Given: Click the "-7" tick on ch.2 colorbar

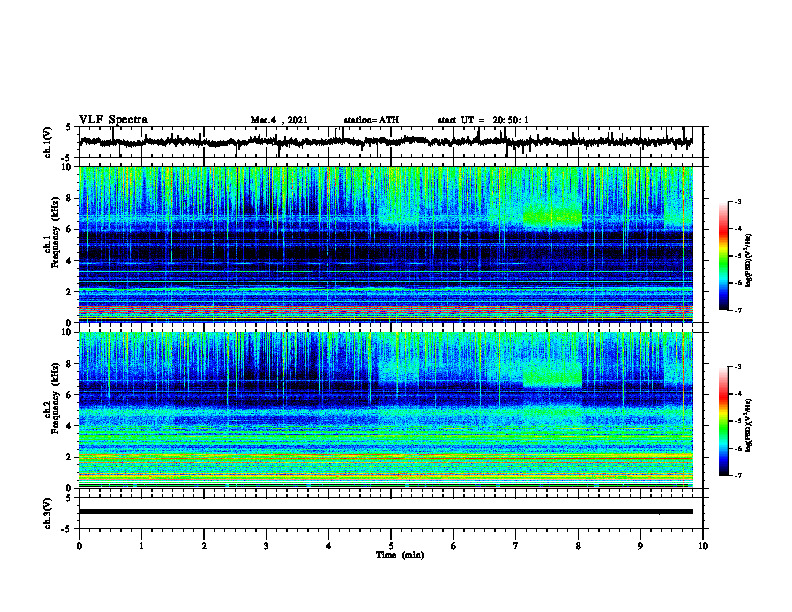Looking at the screenshot, I should click(737, 476).
